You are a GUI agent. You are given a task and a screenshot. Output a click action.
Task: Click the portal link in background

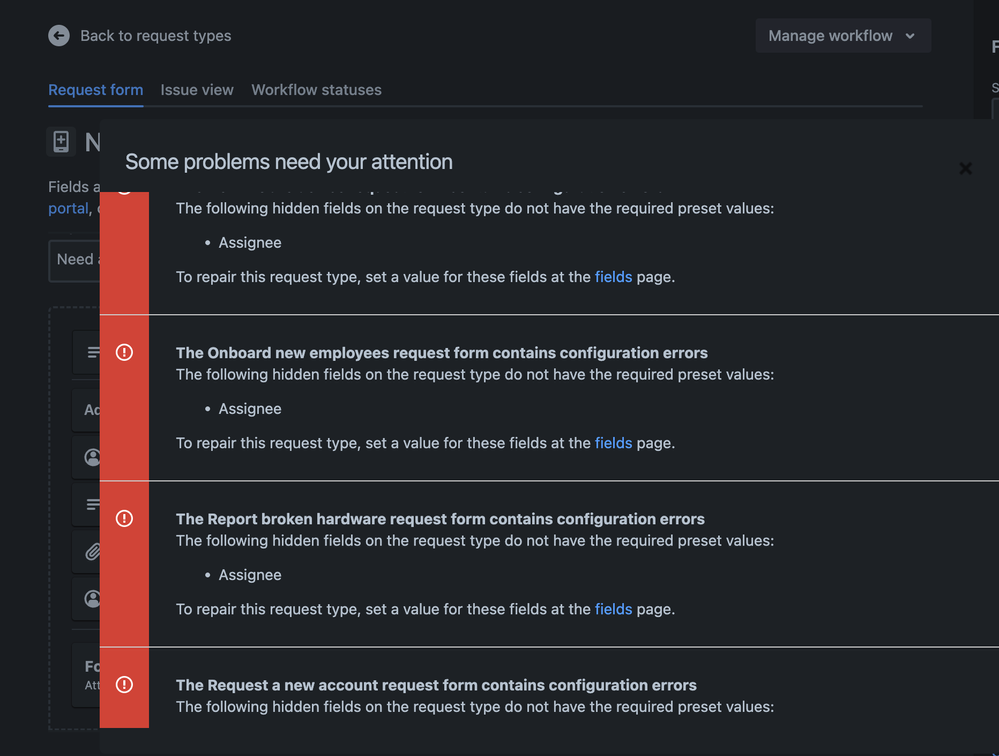(x=68, y=208)
